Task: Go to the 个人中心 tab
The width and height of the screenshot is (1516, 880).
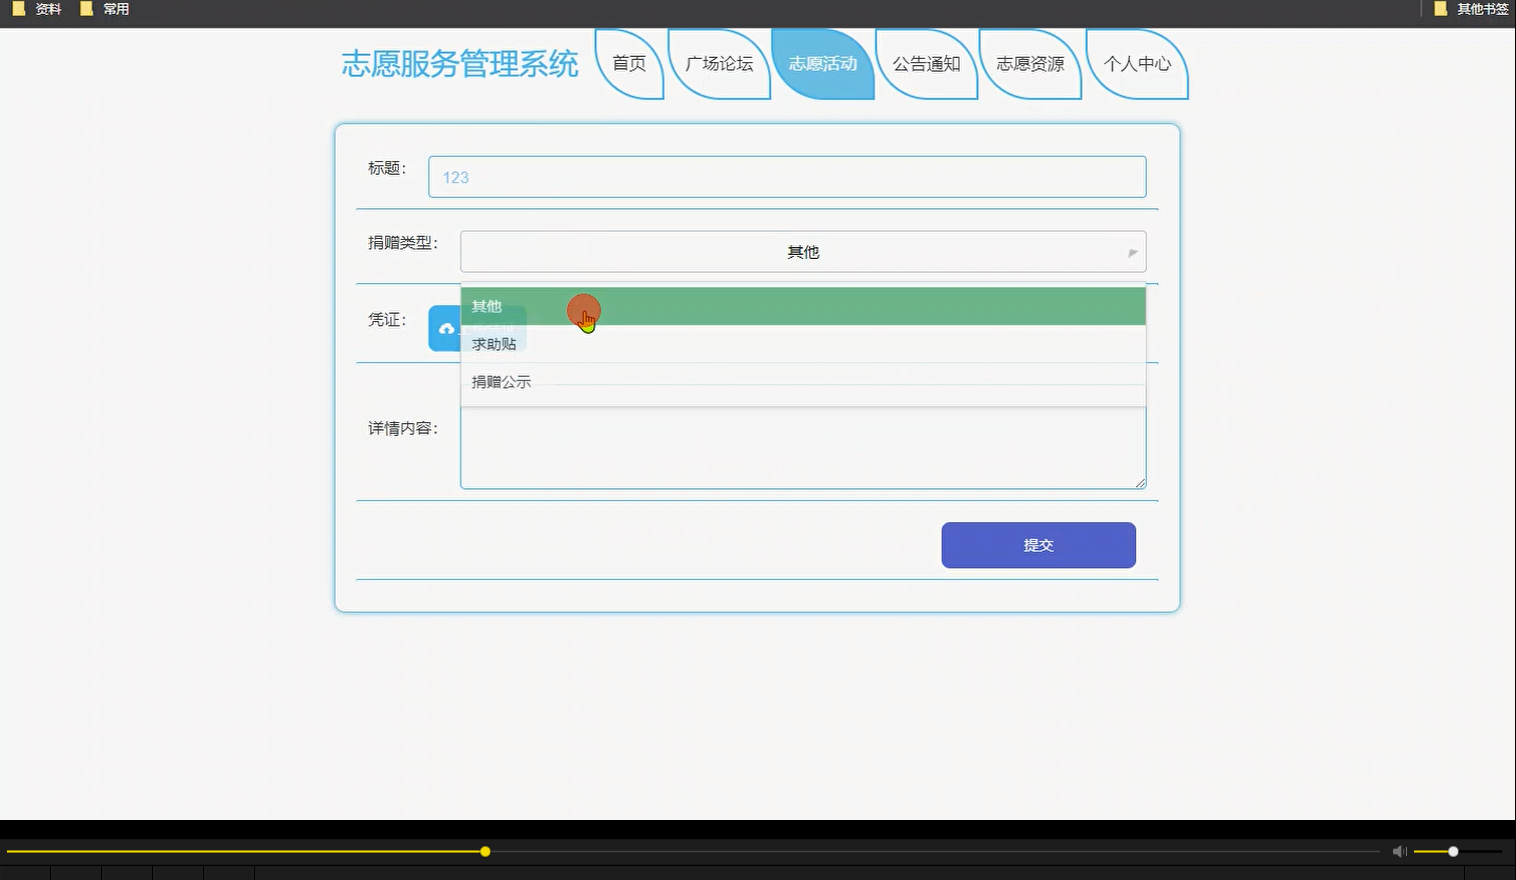Action: [x=1138, y=63]
